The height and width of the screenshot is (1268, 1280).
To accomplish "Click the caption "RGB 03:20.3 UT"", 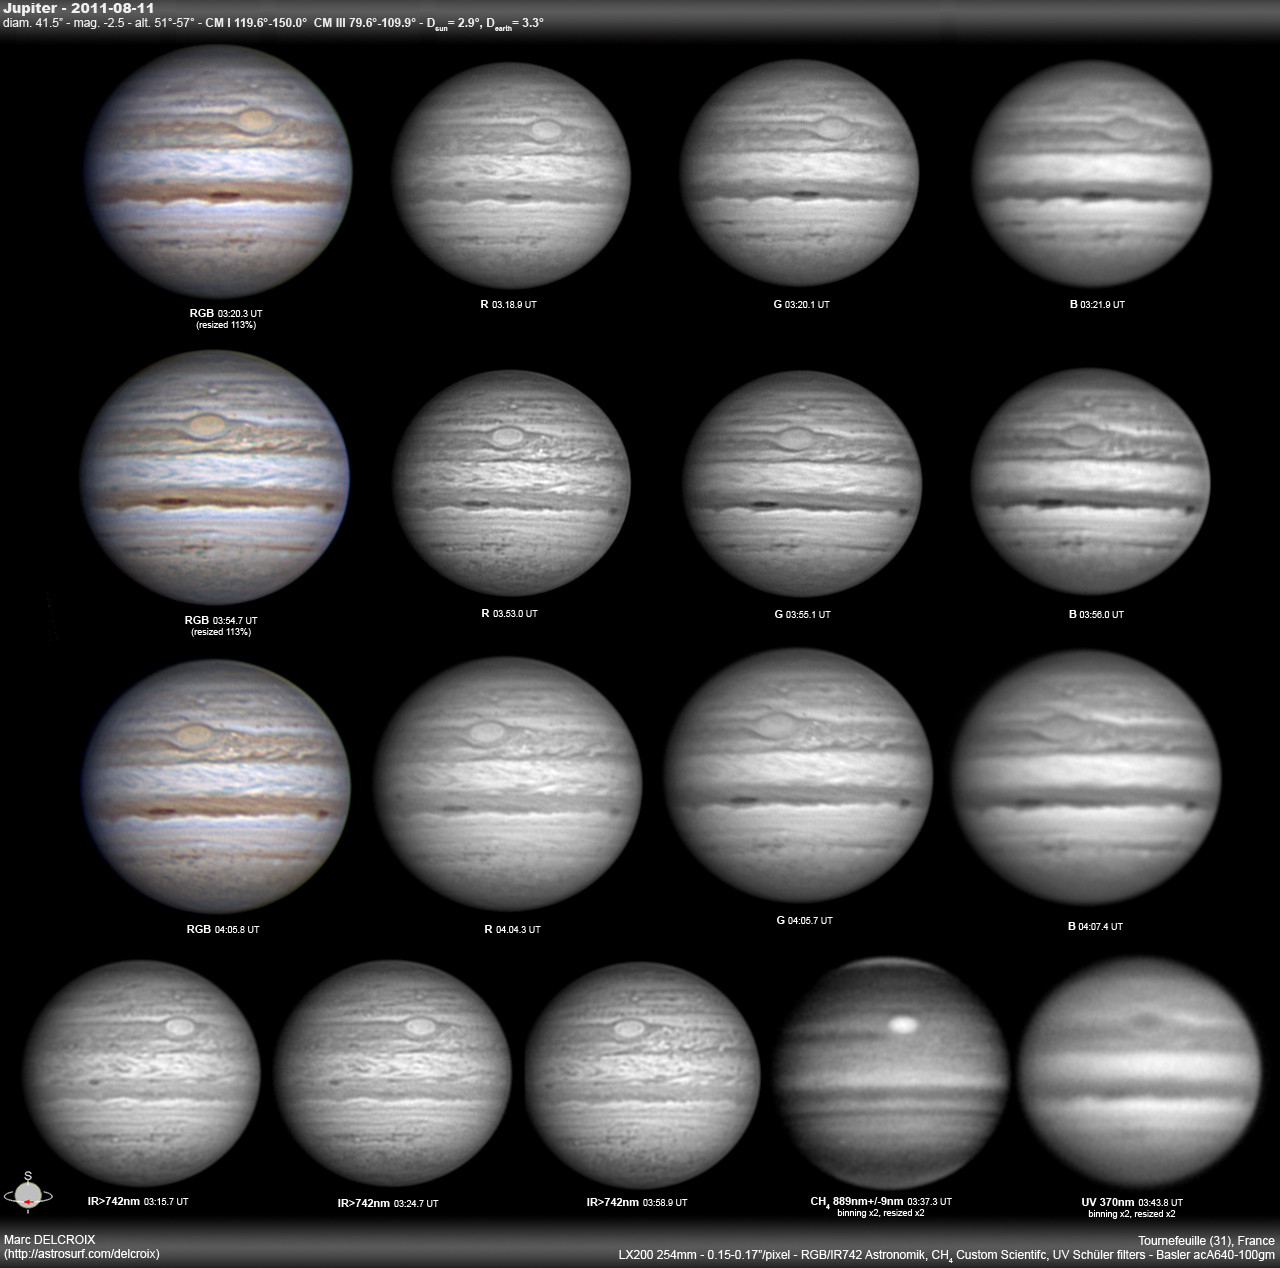I will [226, 313].
